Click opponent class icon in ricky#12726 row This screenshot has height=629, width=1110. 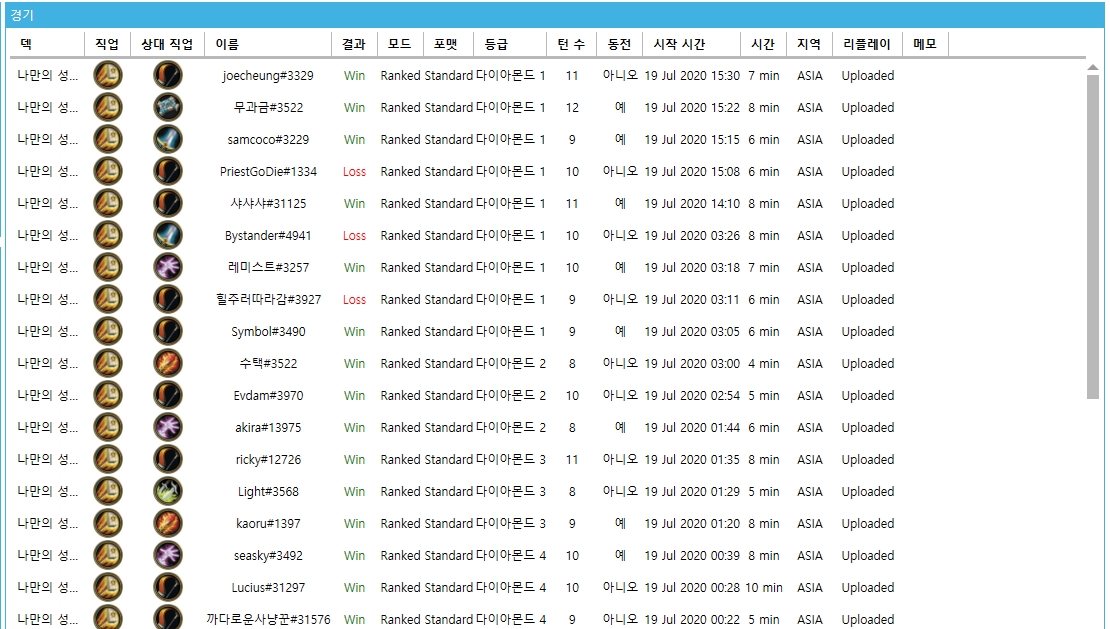point(168,459)
